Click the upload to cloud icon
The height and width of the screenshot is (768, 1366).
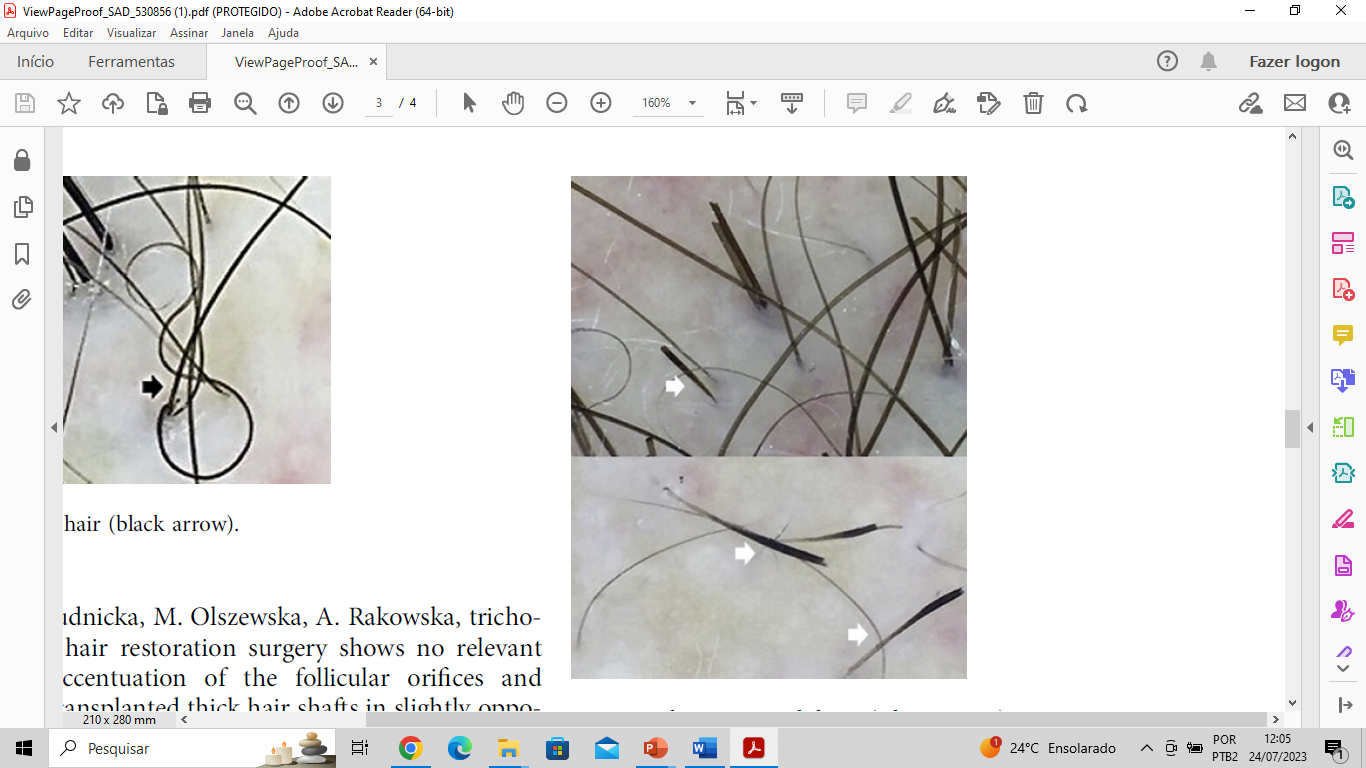coord(113,103)
